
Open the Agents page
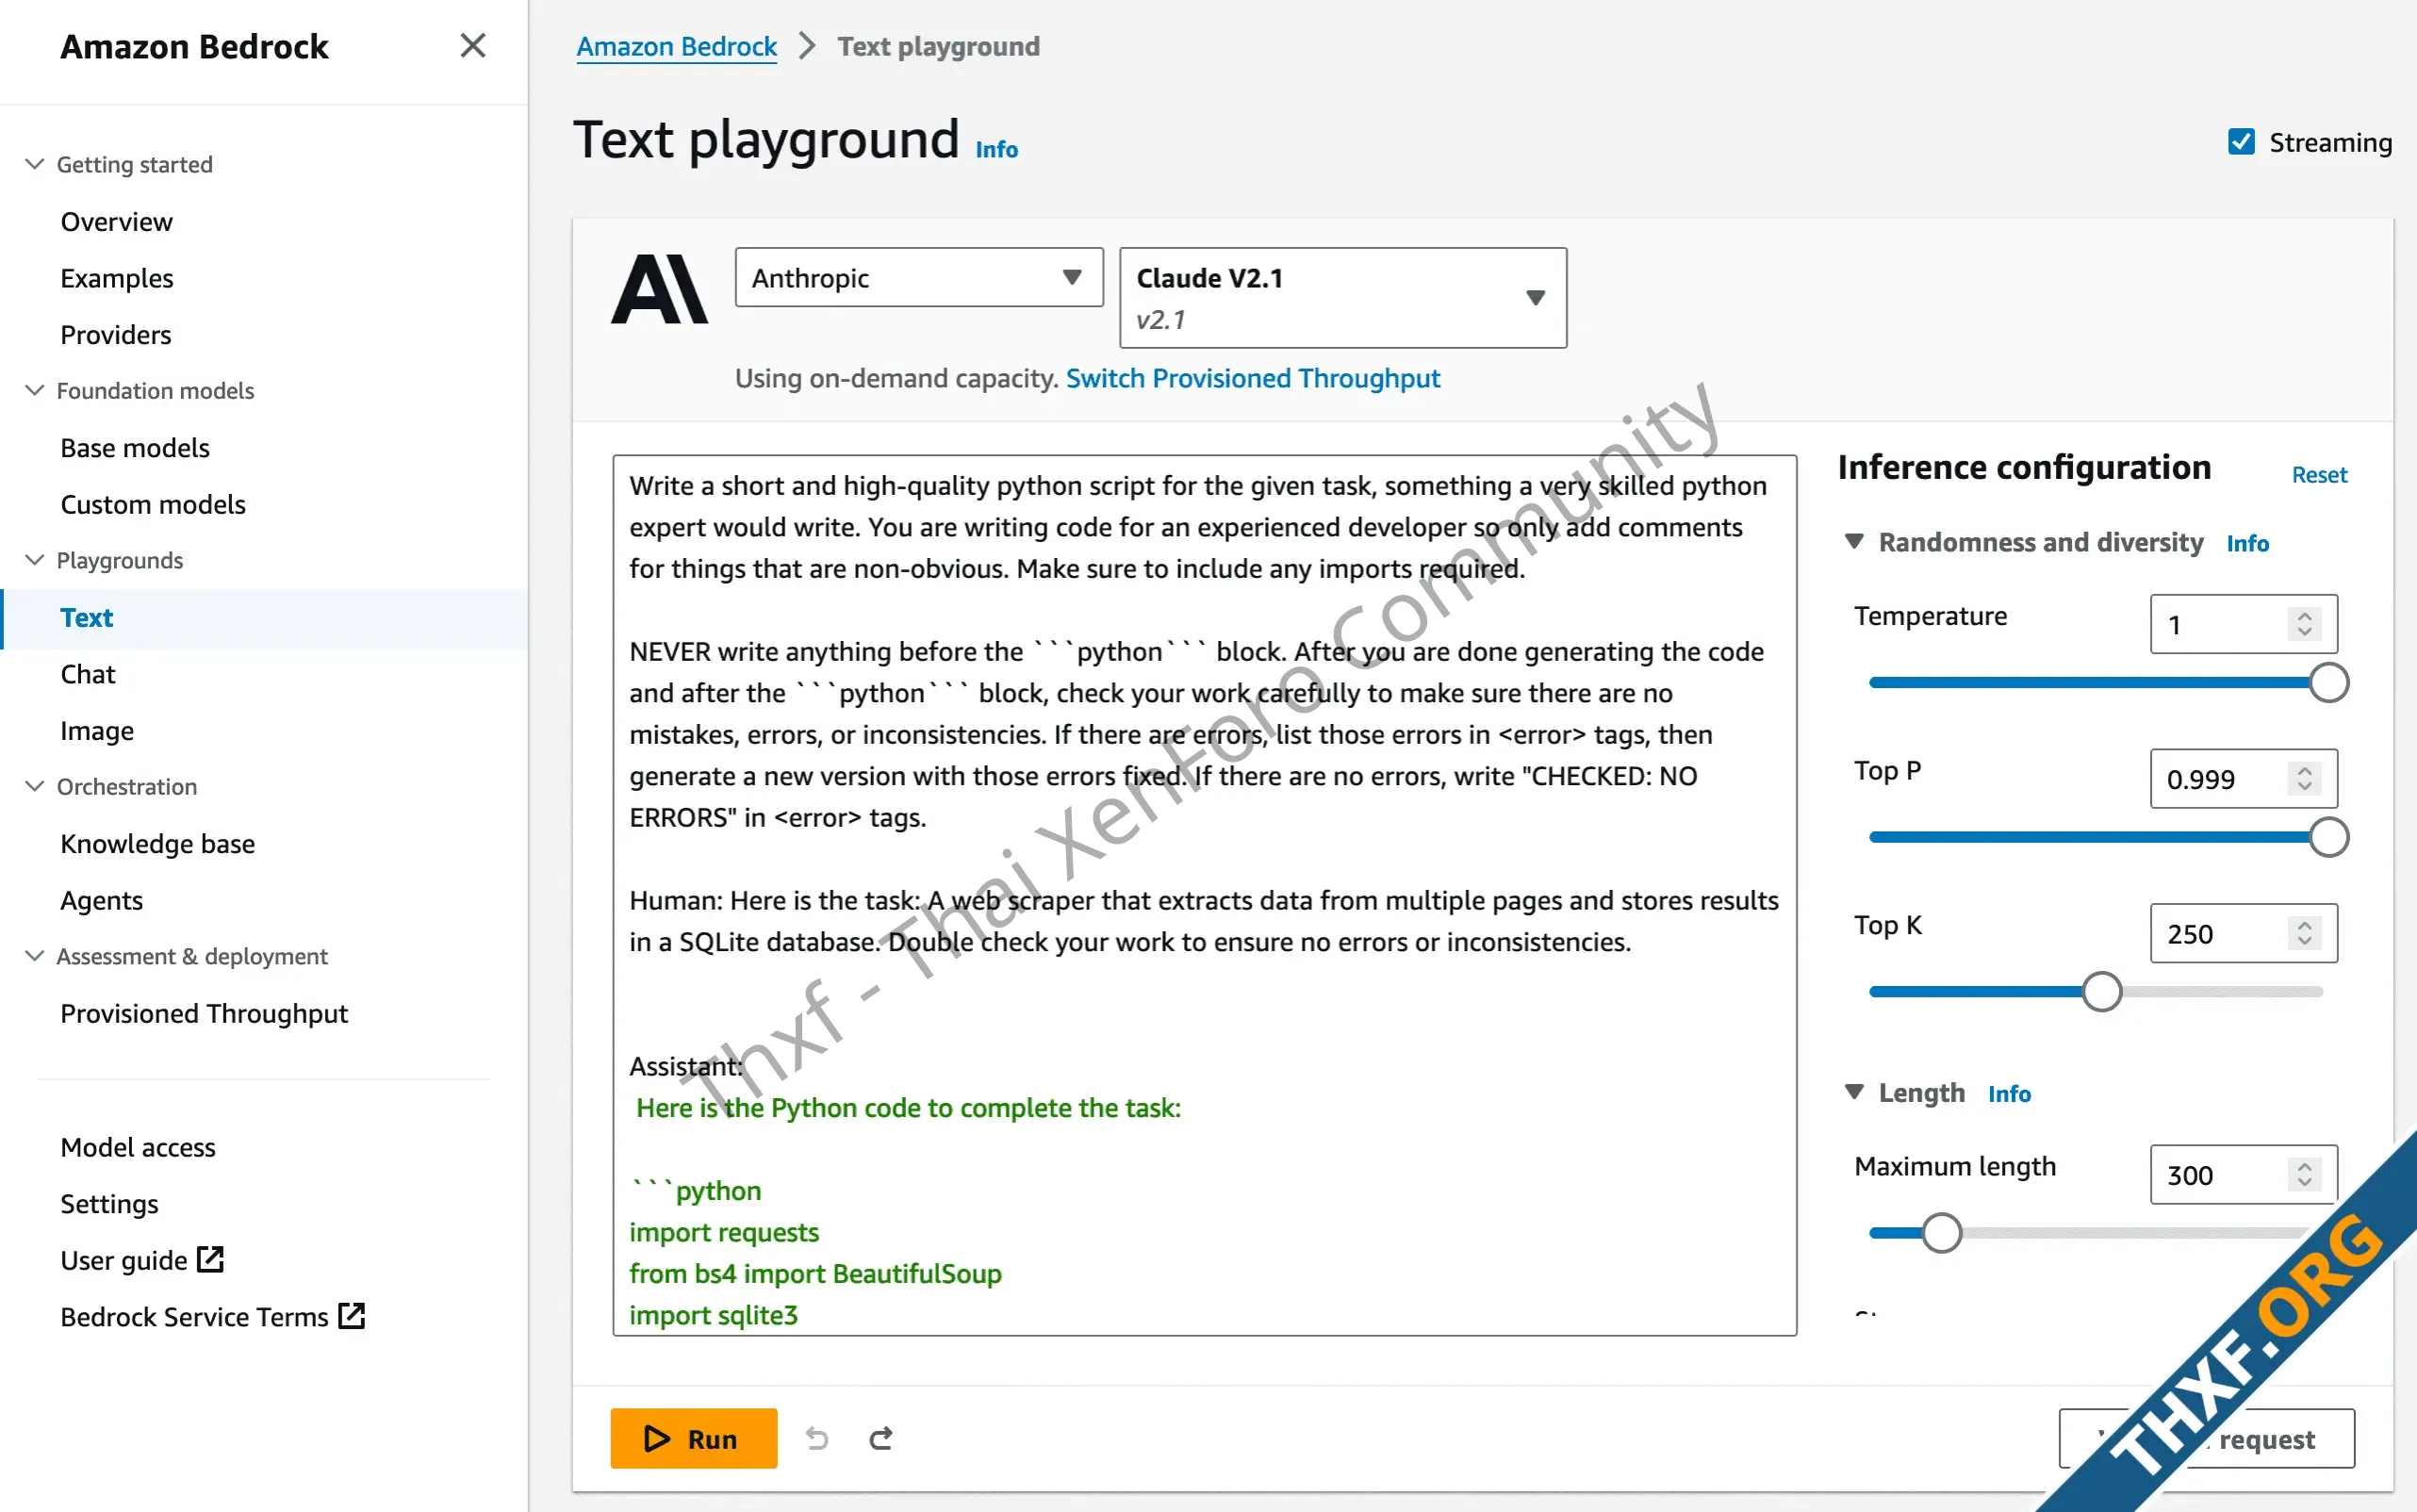point(101,900)
